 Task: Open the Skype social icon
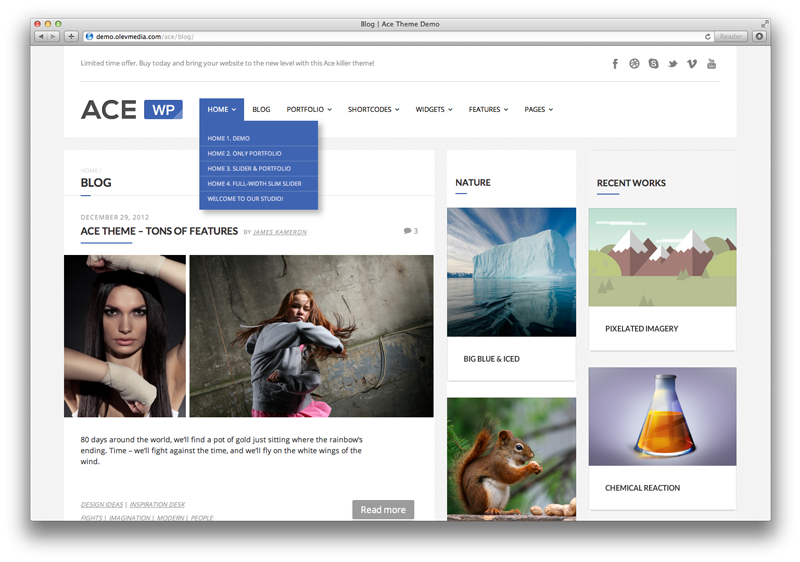pyautogui.click(x=654, y=64)
